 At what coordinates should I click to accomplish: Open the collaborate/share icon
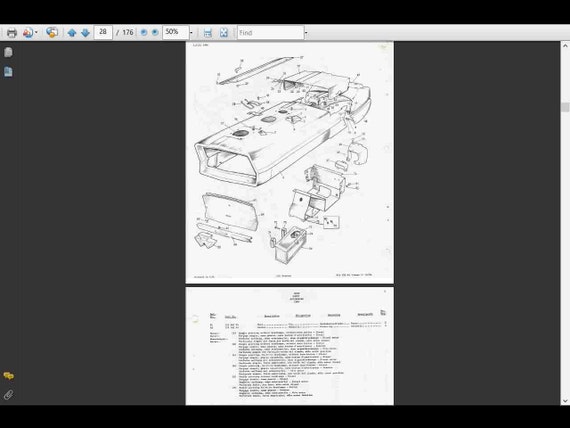[x=52, y=32]
